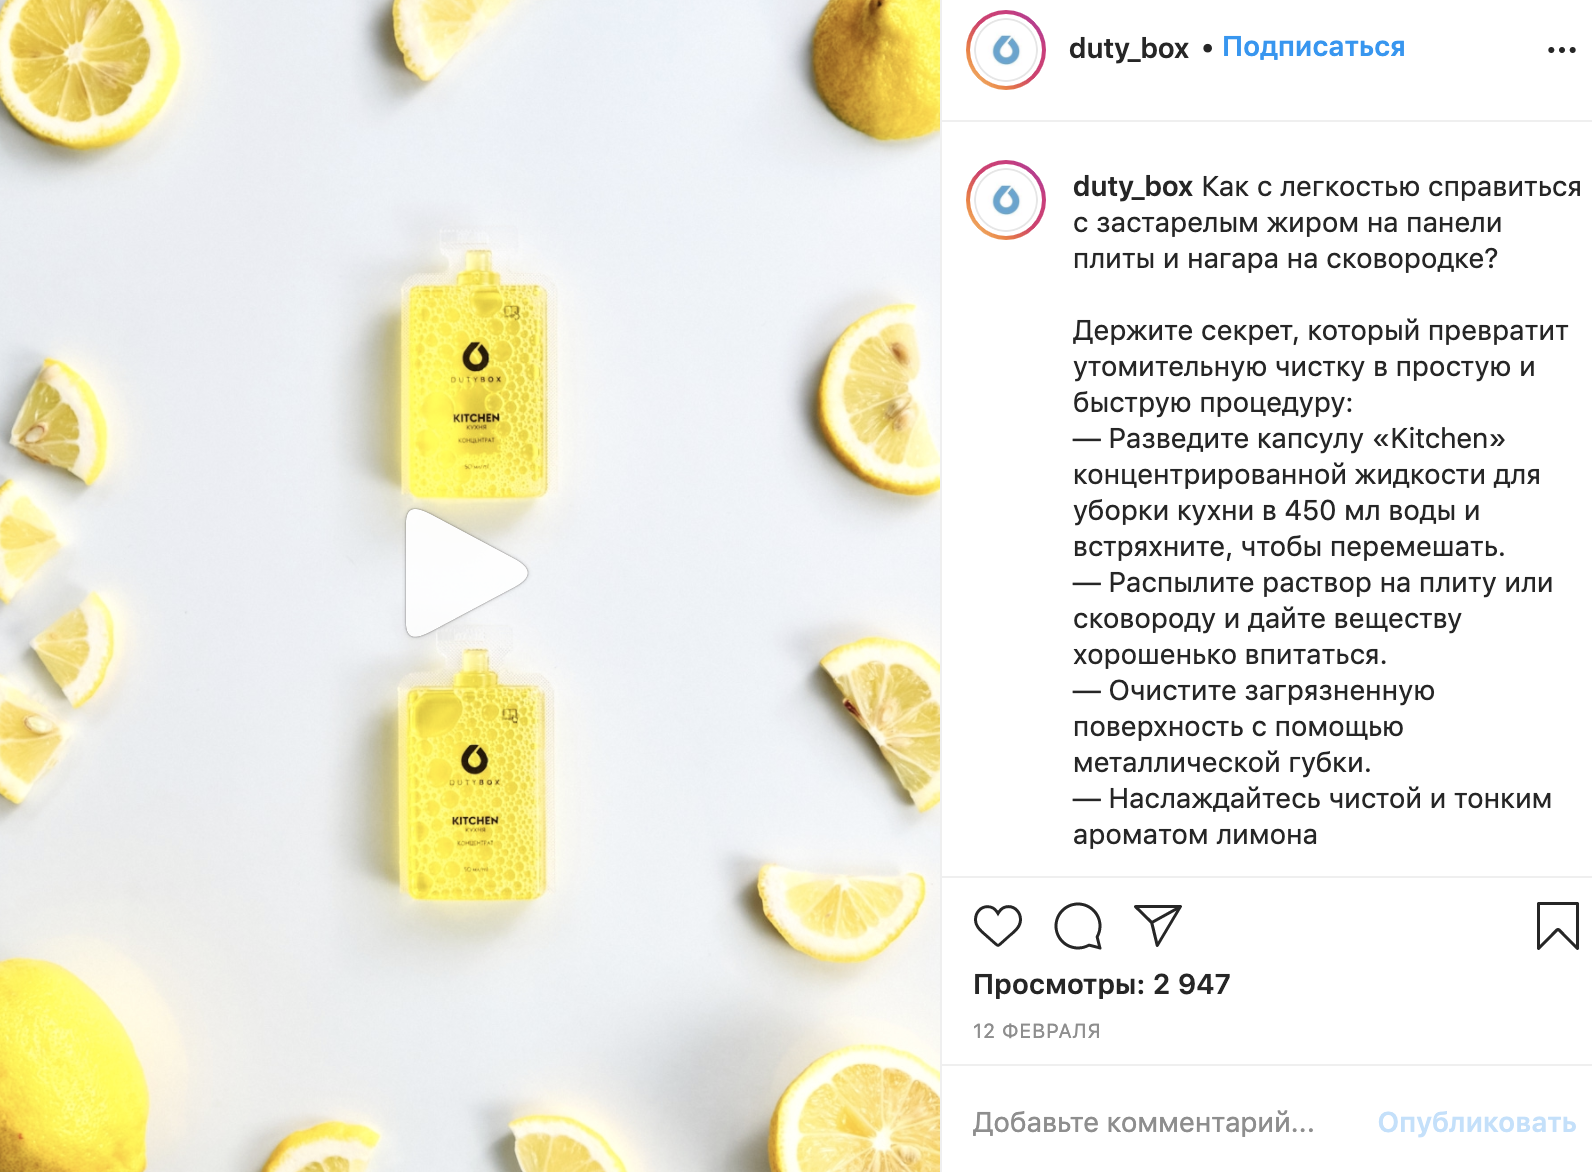
Task: Open duty_box username in header
Action: click(1128, 48)
